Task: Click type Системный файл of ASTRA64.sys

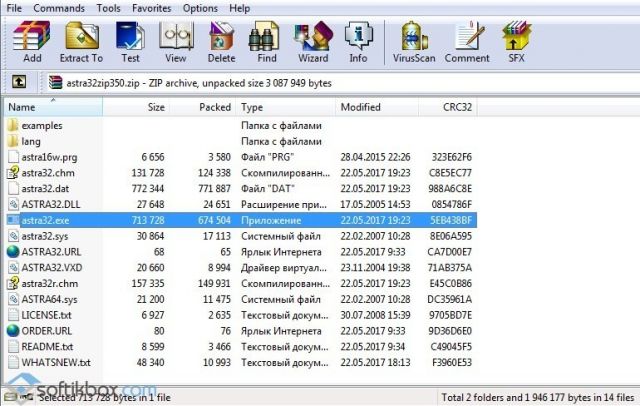Action: pos(280,299)
